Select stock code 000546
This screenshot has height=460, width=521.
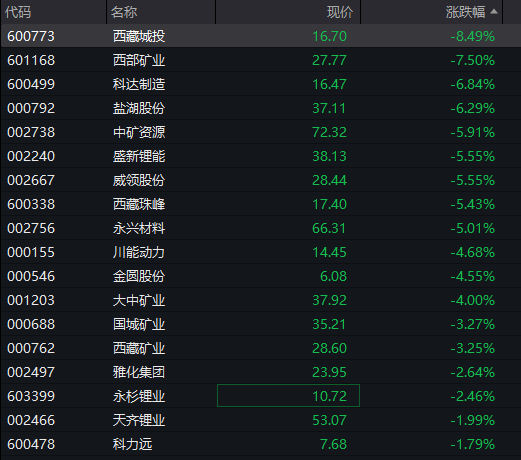pos(31,276)
